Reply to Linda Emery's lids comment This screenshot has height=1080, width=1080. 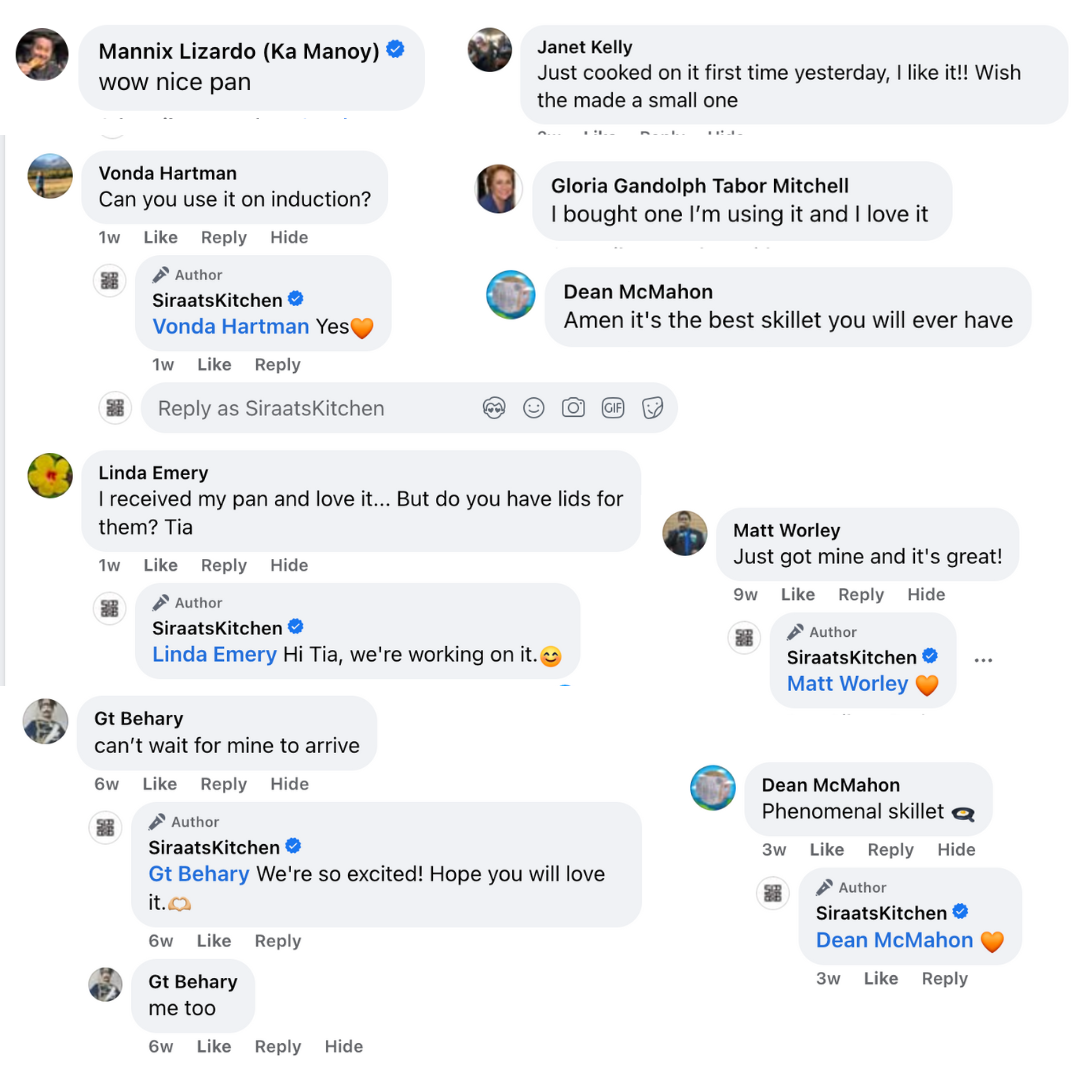(x=223, y=565)
